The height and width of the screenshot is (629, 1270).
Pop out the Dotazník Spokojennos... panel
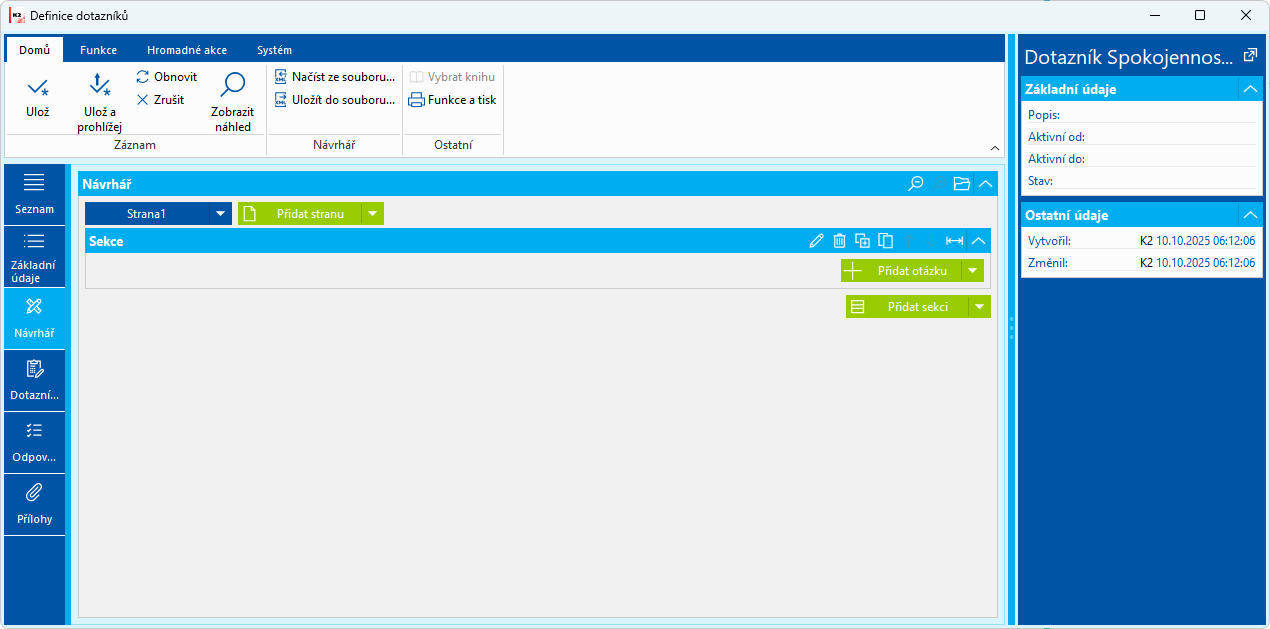[x=1250, y=56]
